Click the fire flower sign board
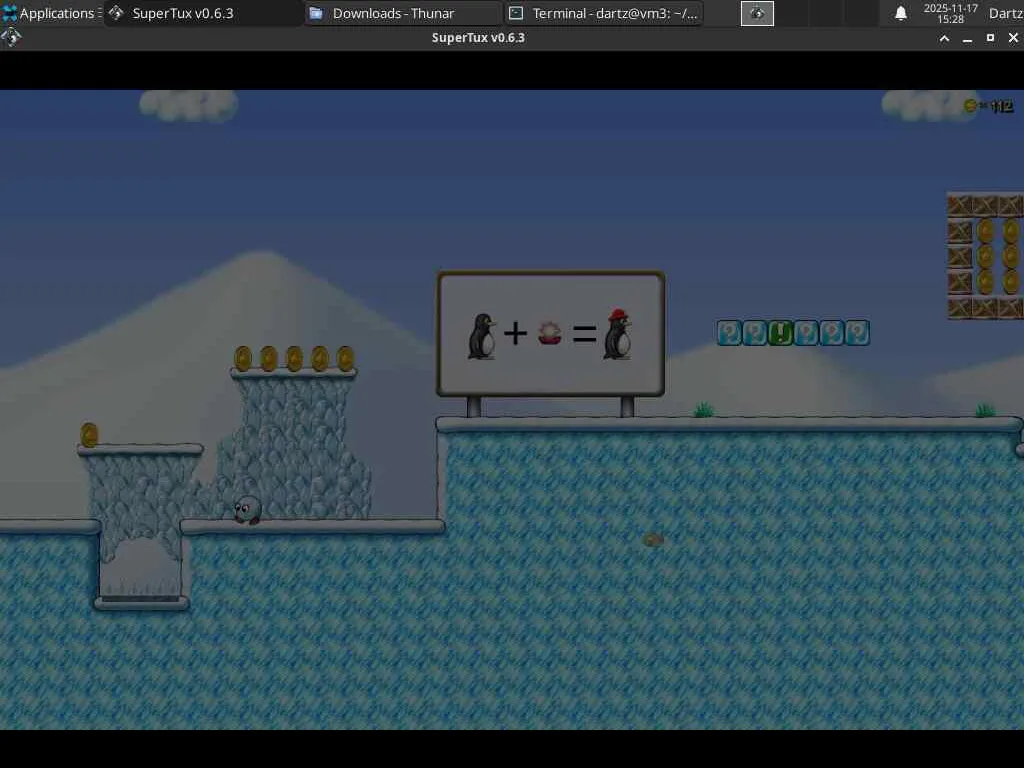The image size is (1024, 768). point(551,334)
